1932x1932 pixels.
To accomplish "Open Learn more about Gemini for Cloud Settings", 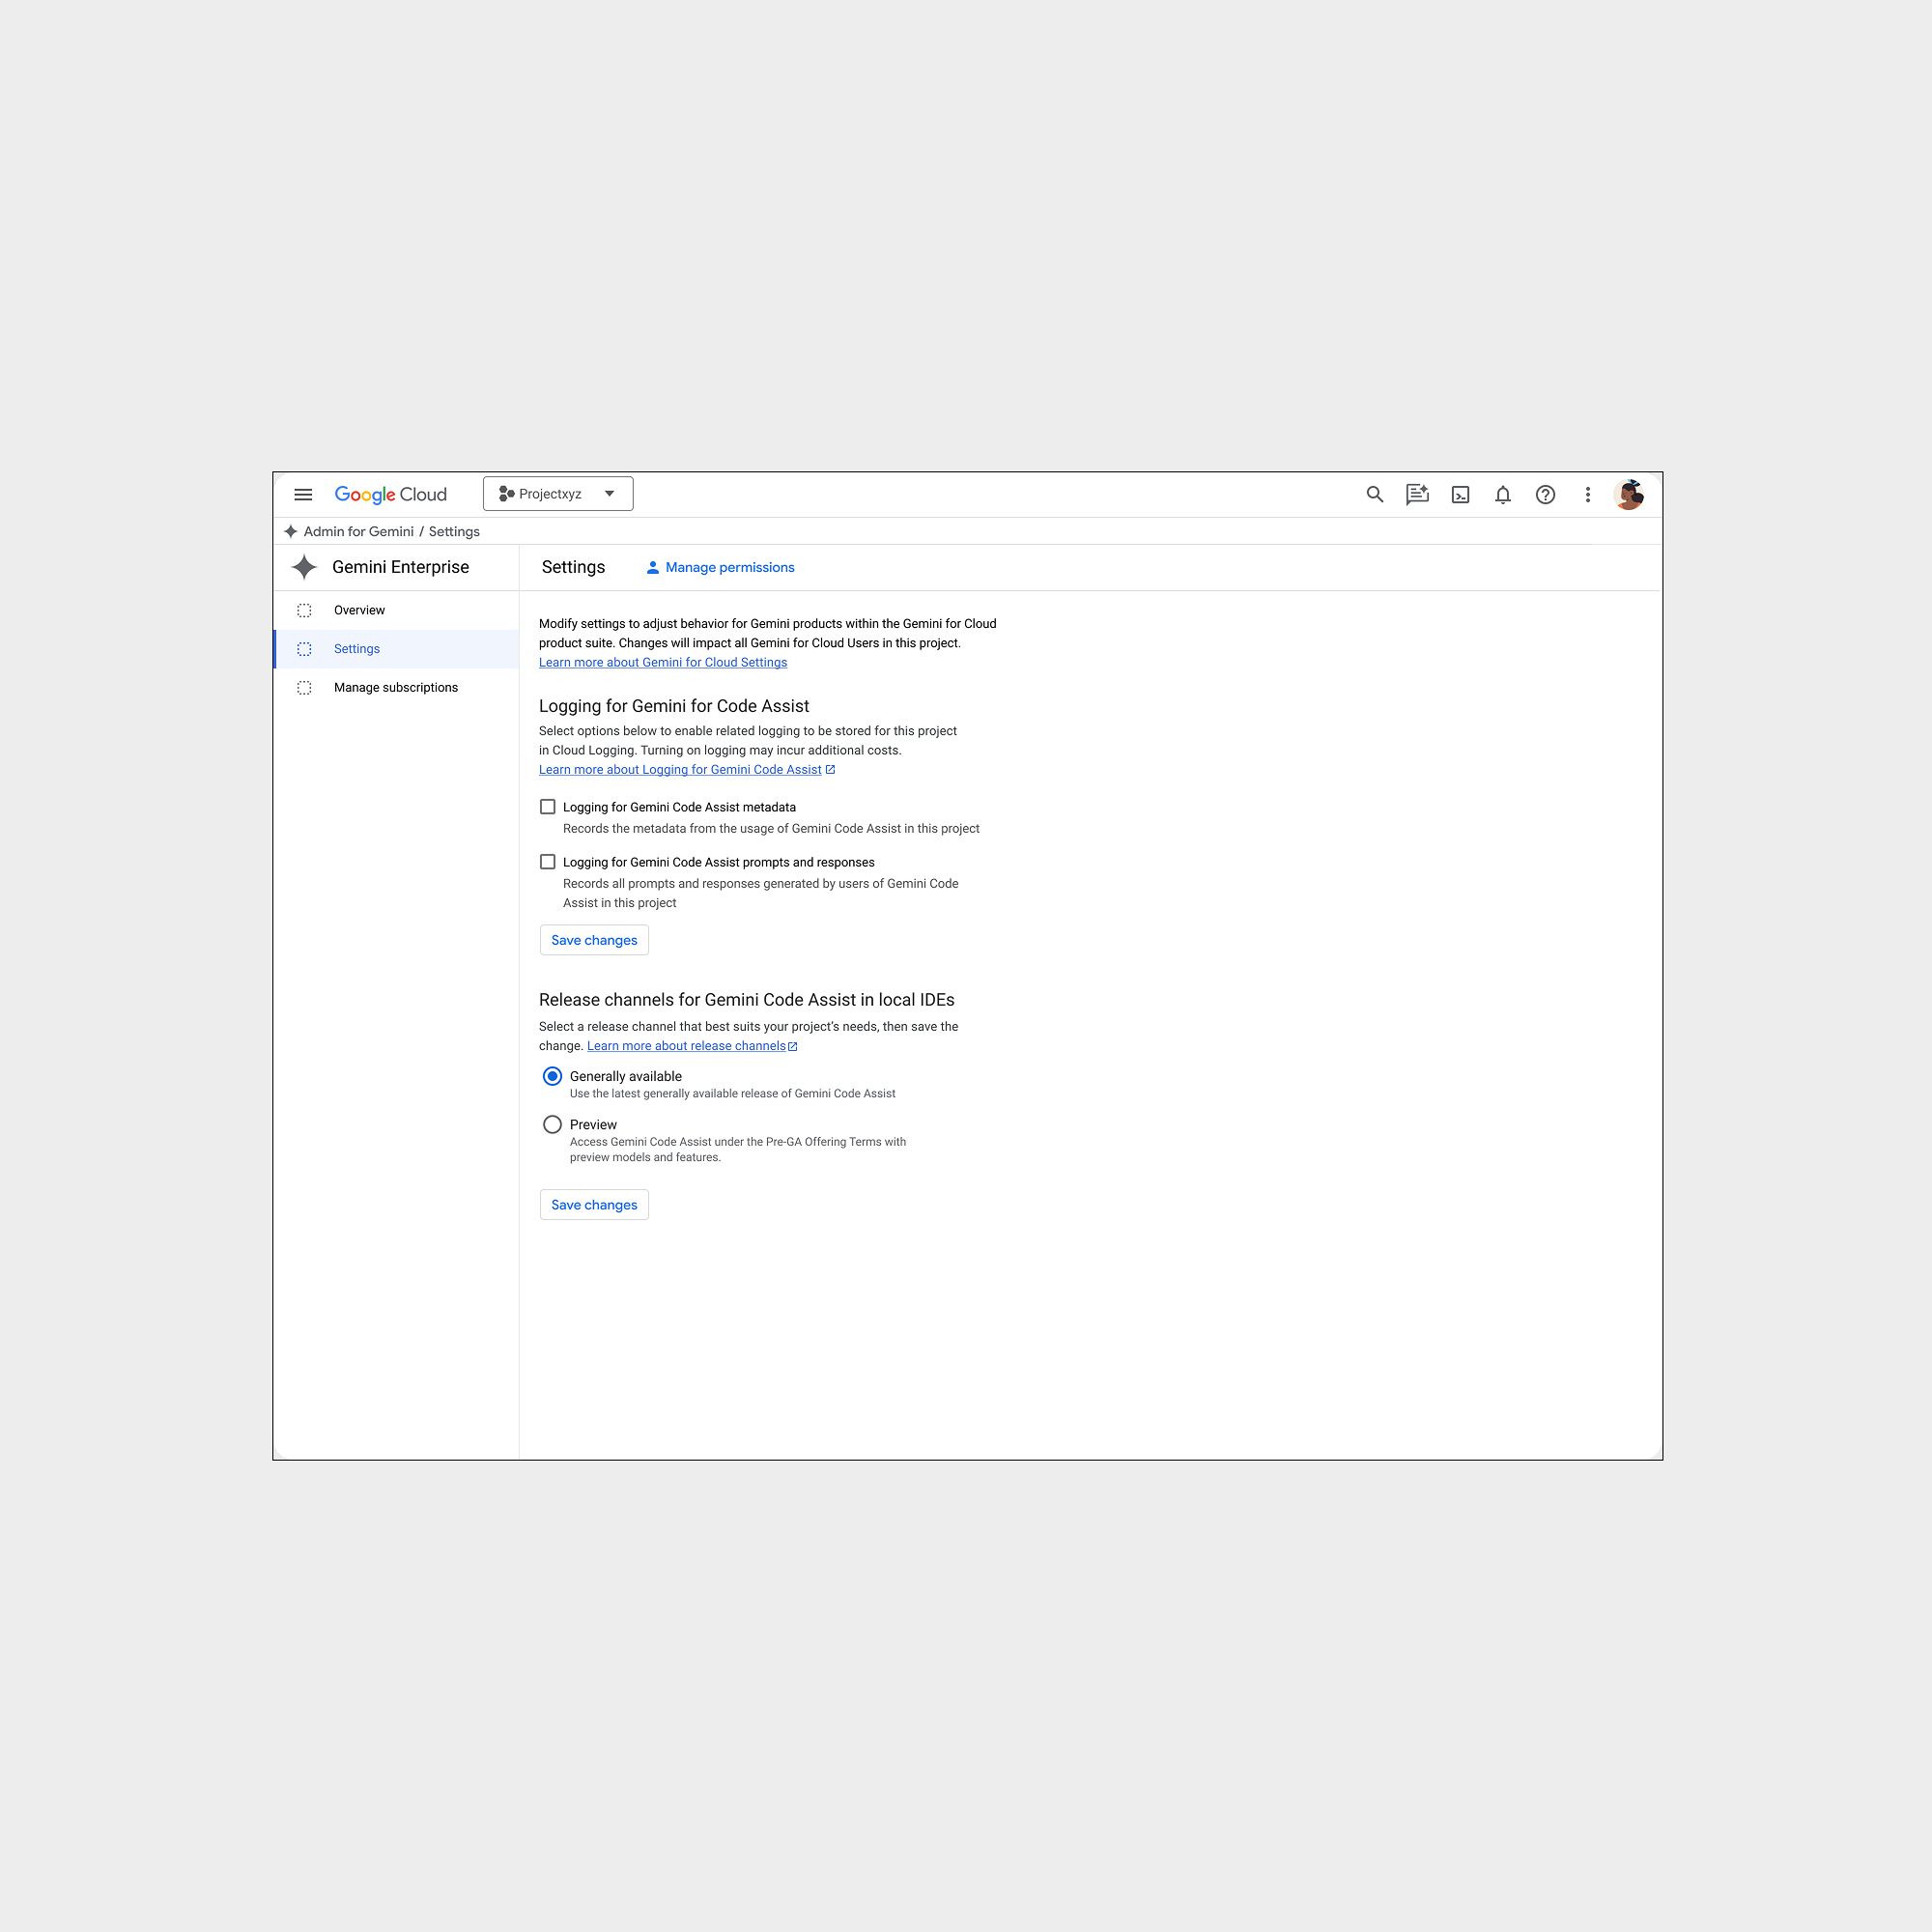I will 663,662.
